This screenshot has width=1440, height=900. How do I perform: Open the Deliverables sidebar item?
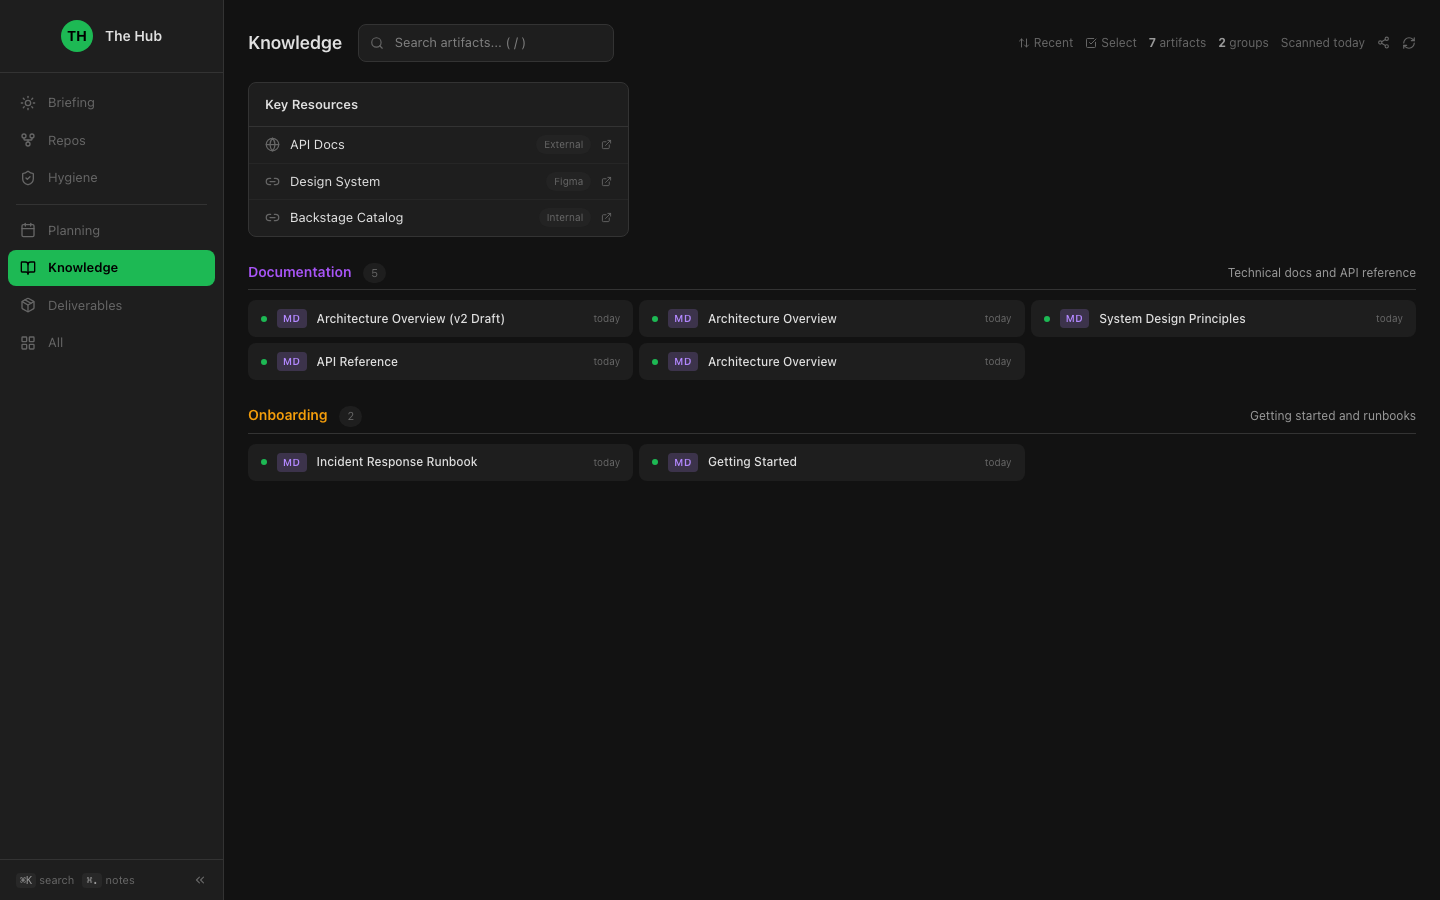point(84,306)
